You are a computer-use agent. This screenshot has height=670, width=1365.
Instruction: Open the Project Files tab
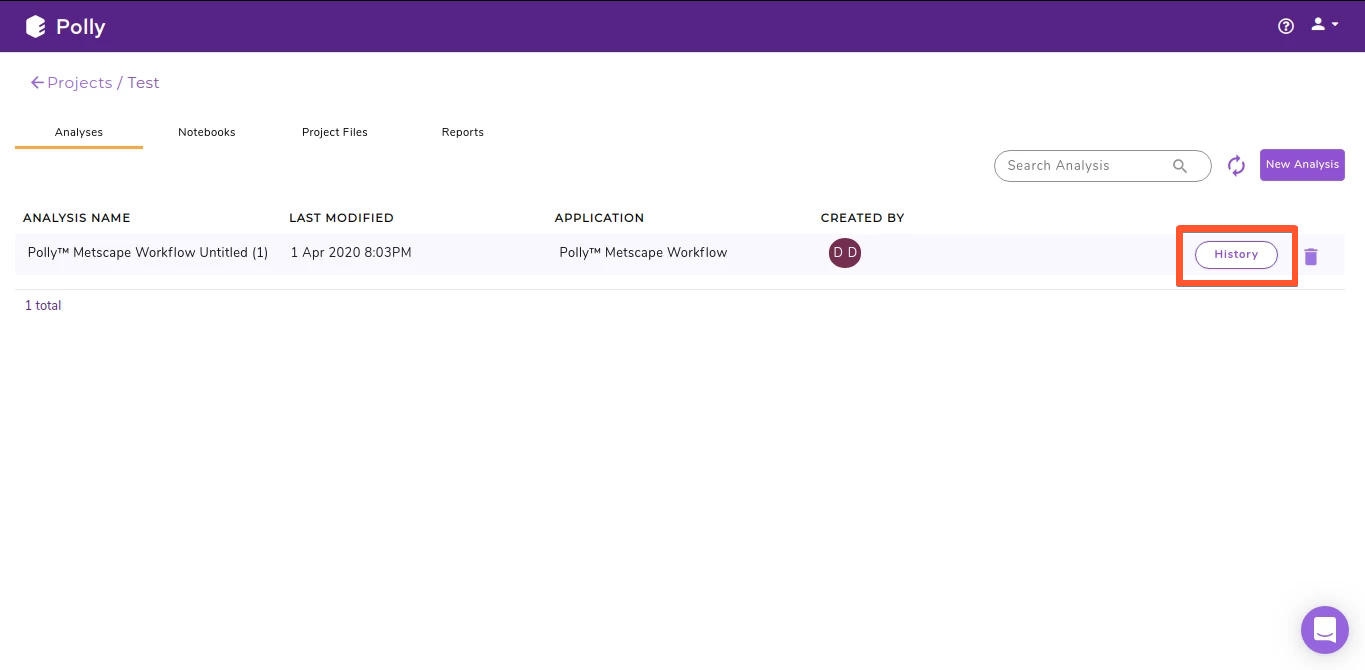[335, 131]
